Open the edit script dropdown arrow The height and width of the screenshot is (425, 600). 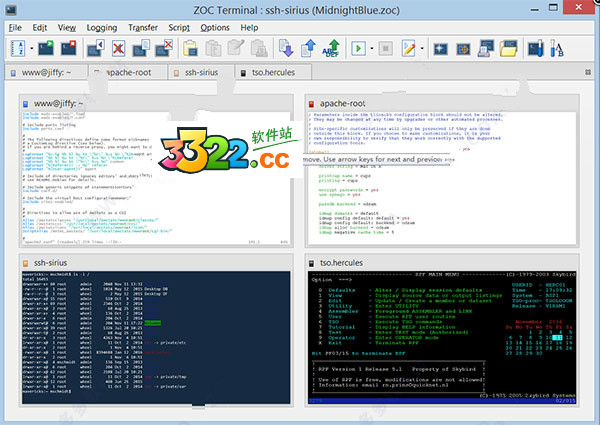pos(422,49)
